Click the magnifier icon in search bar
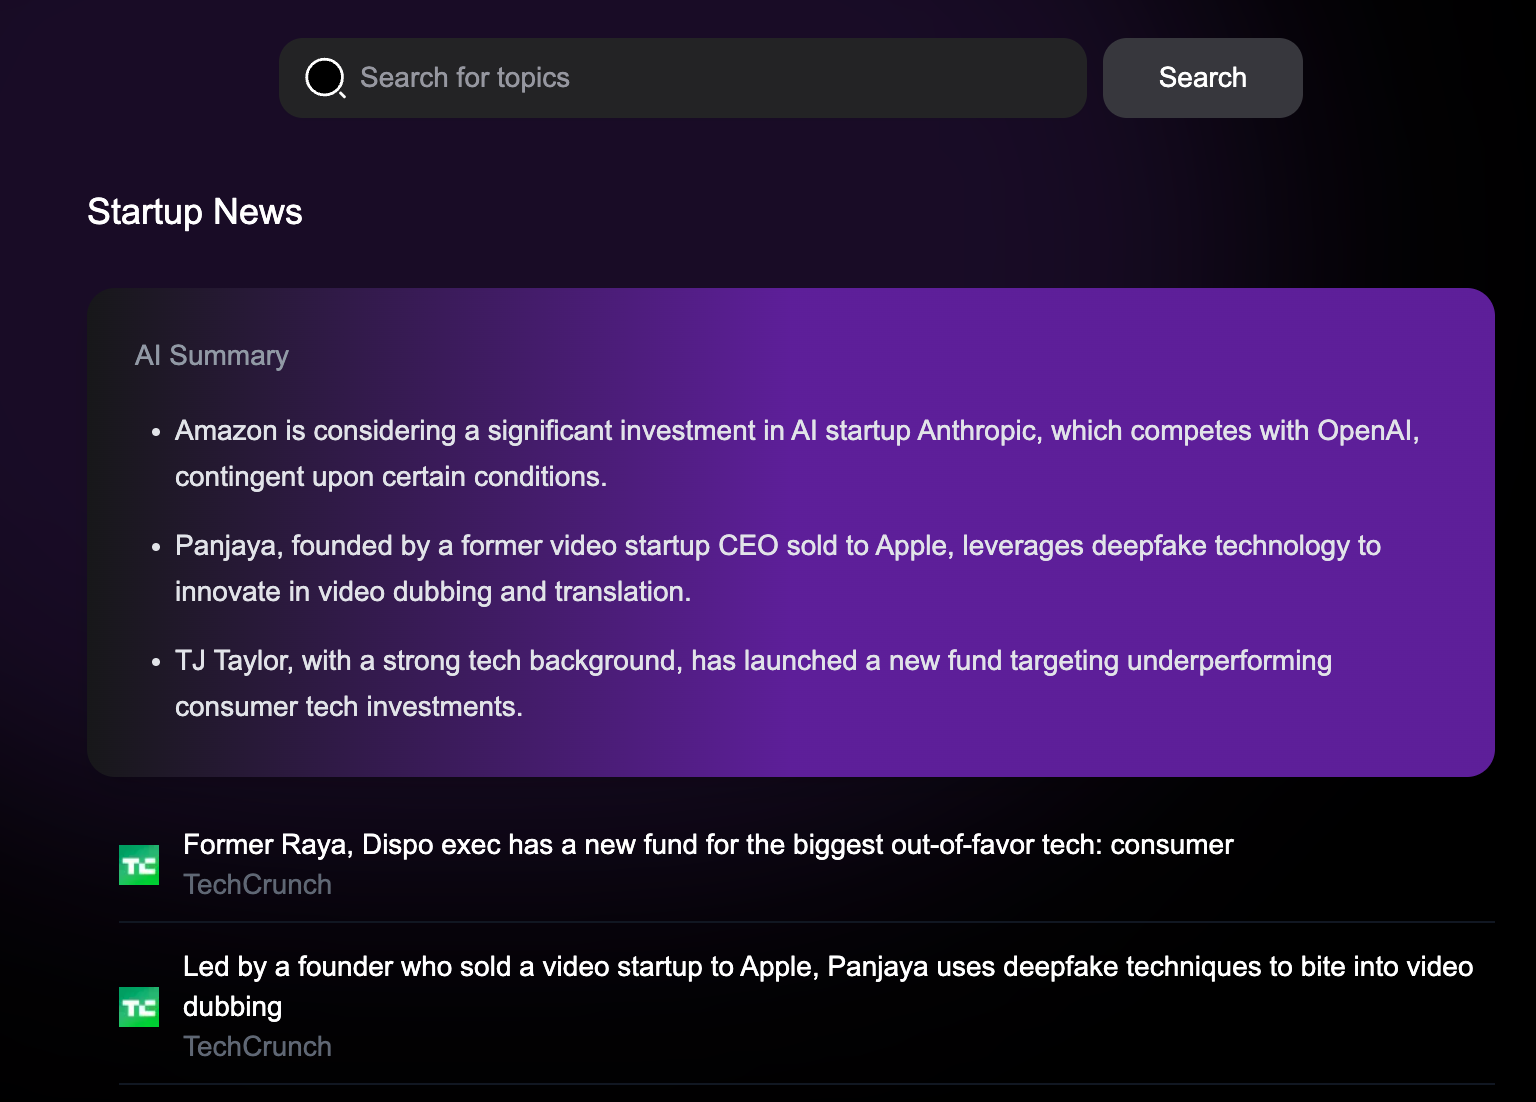 coord(325,78)
